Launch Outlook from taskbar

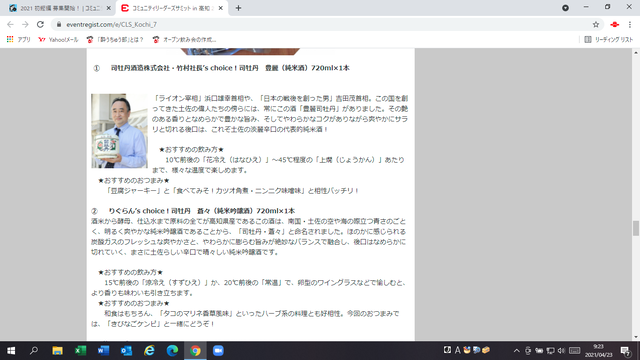point(127,351)
